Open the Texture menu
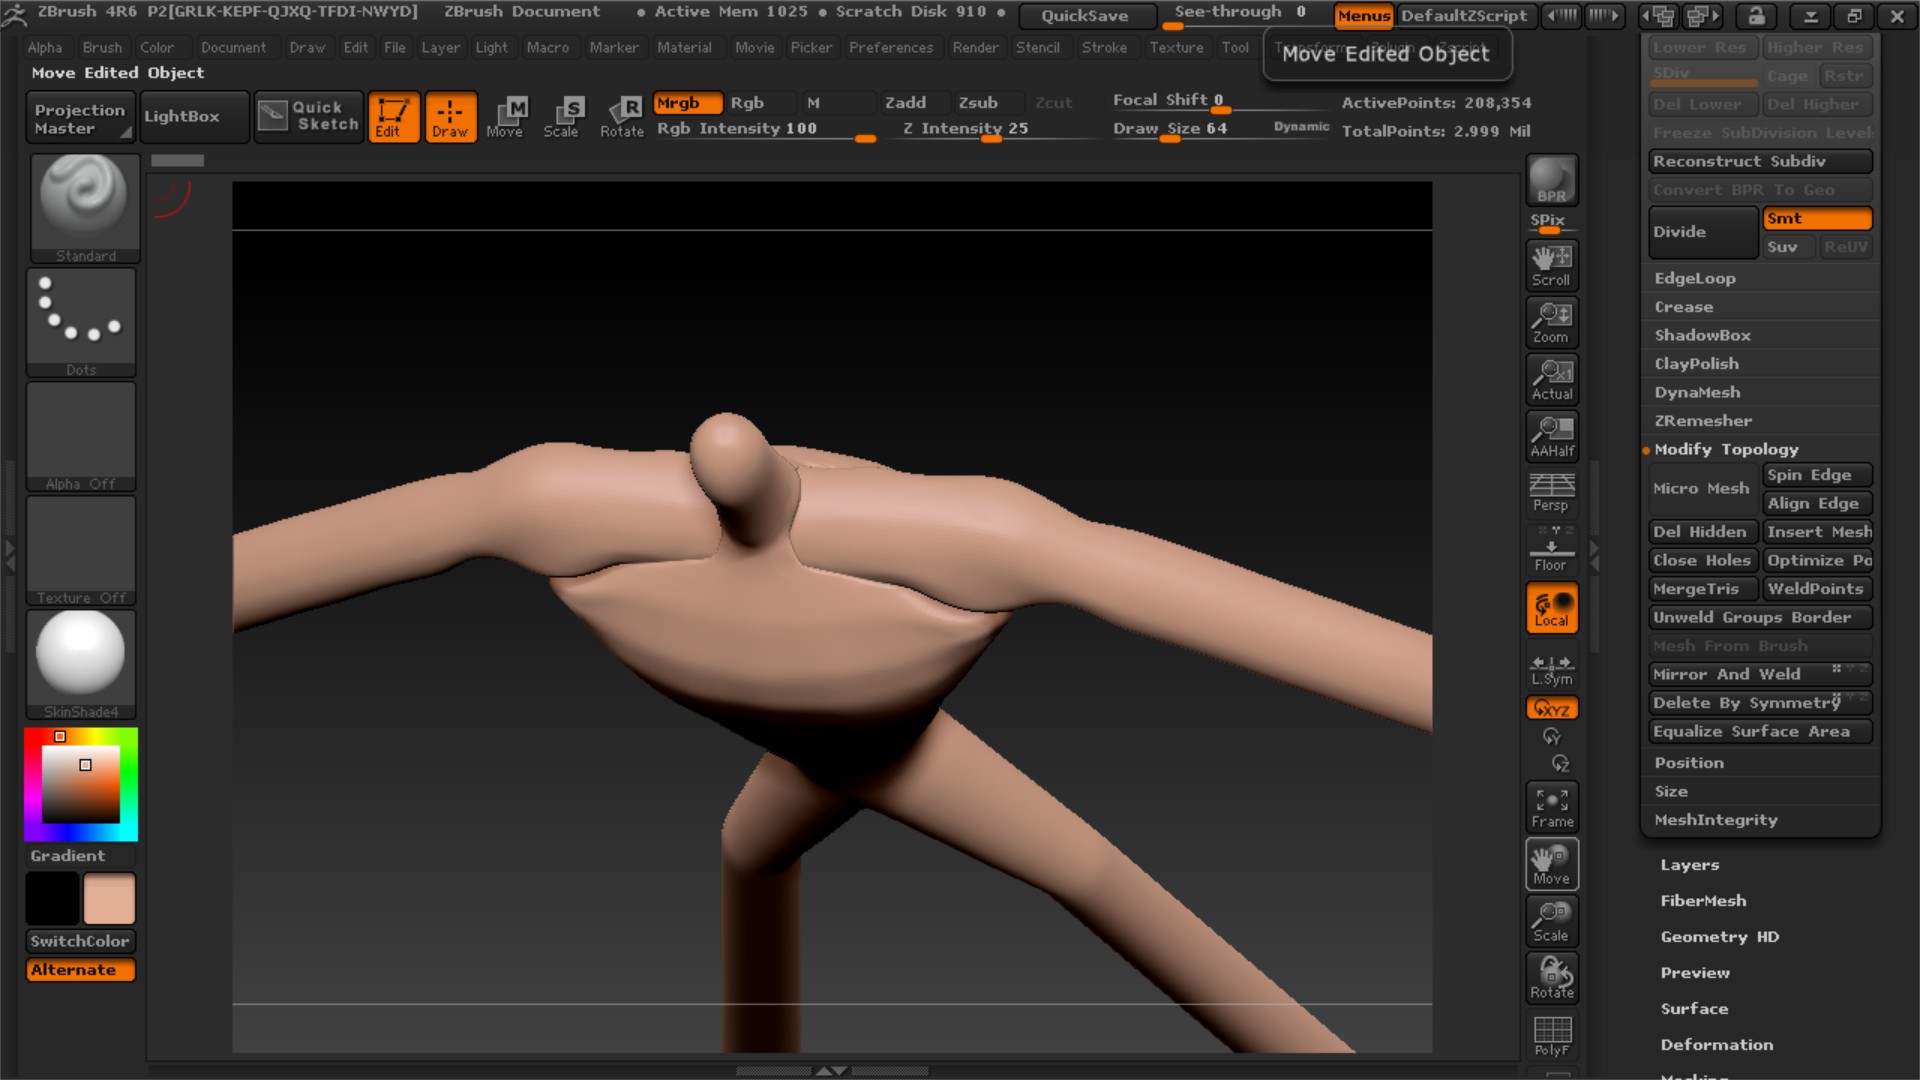1920x1080 pixels. pos(1176,47)
